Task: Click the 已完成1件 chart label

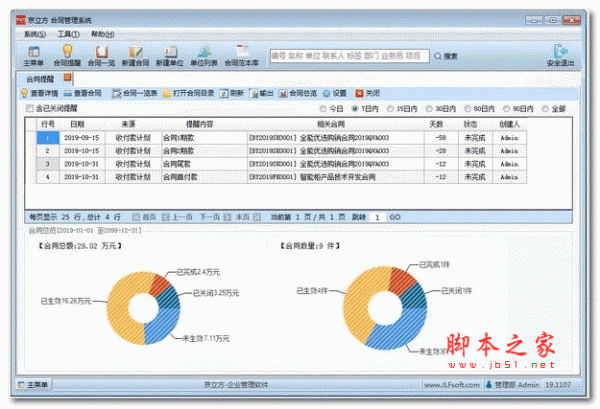Action: 434,264
